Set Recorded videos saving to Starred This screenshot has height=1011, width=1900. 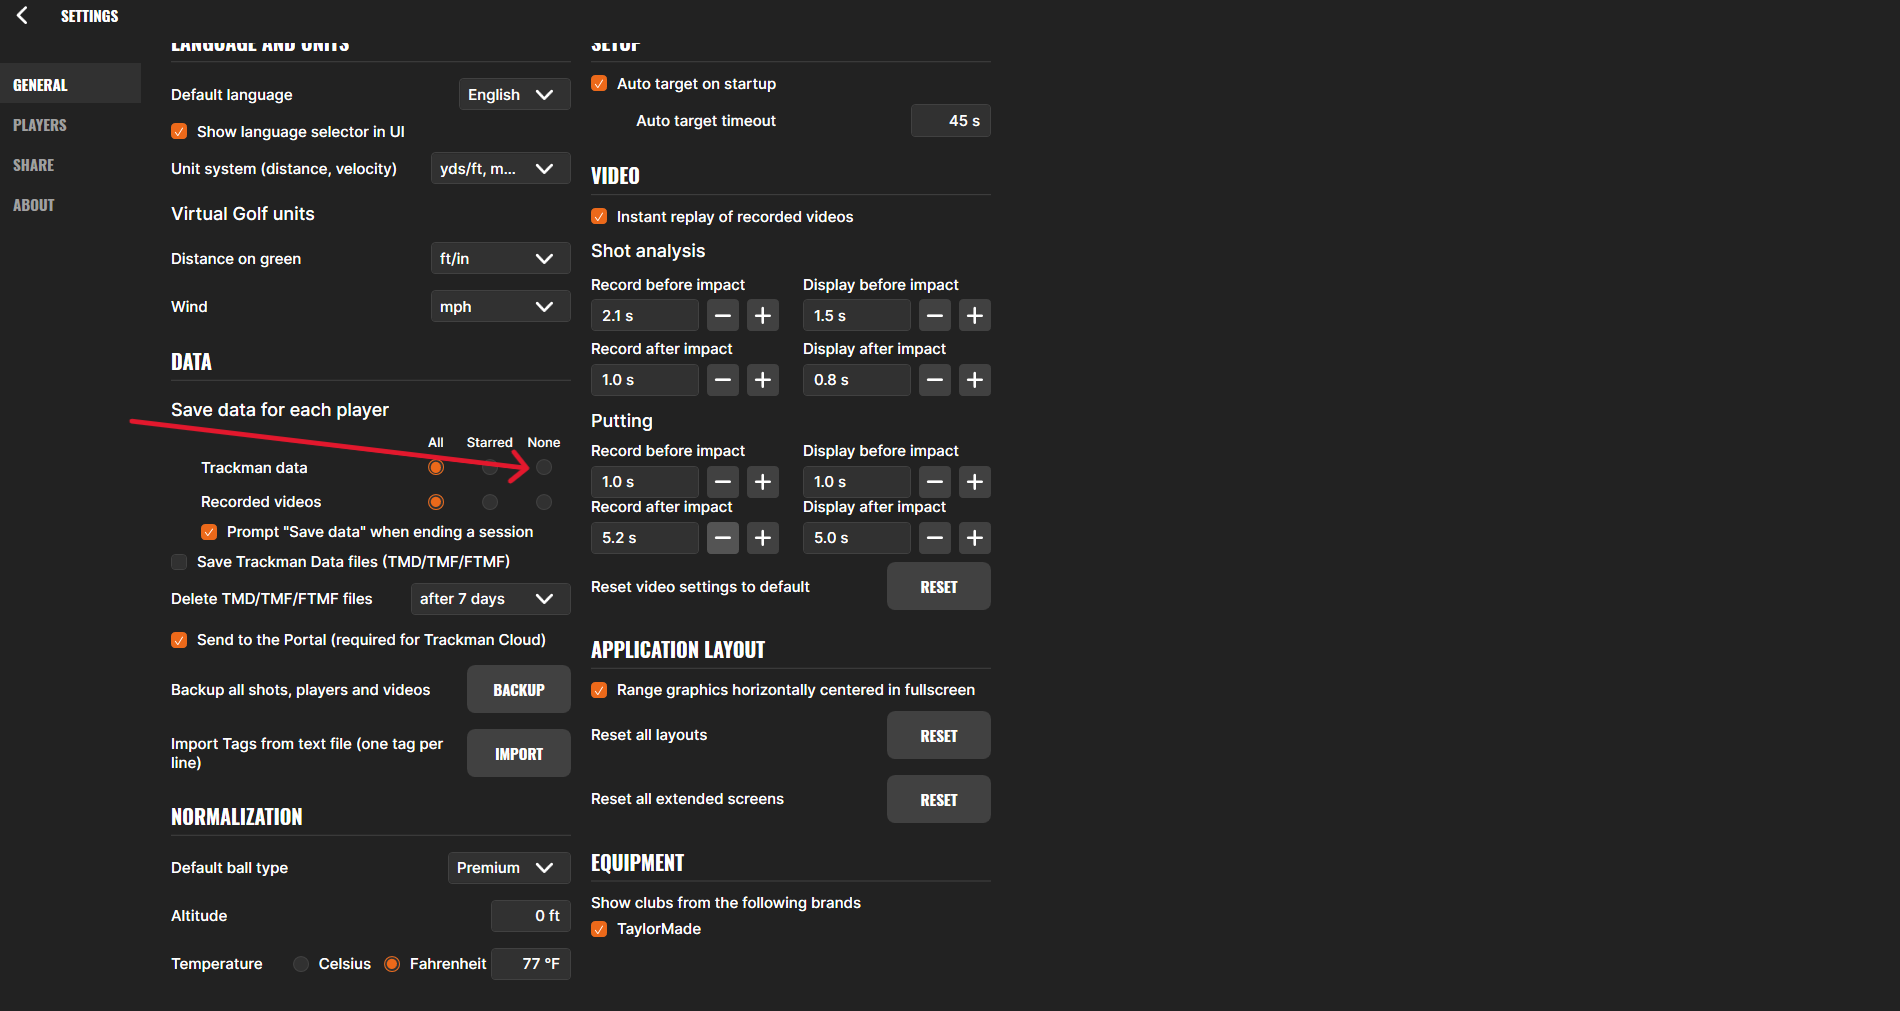490,502
